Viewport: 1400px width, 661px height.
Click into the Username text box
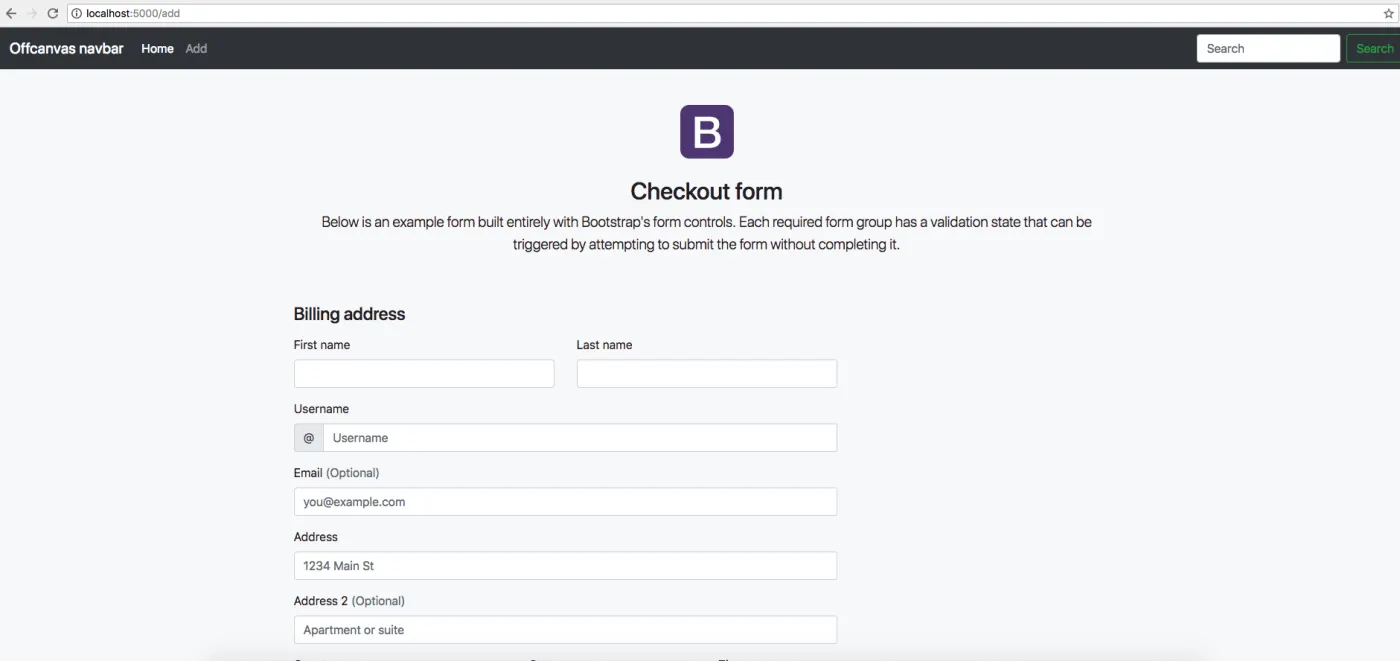(580, 438)
